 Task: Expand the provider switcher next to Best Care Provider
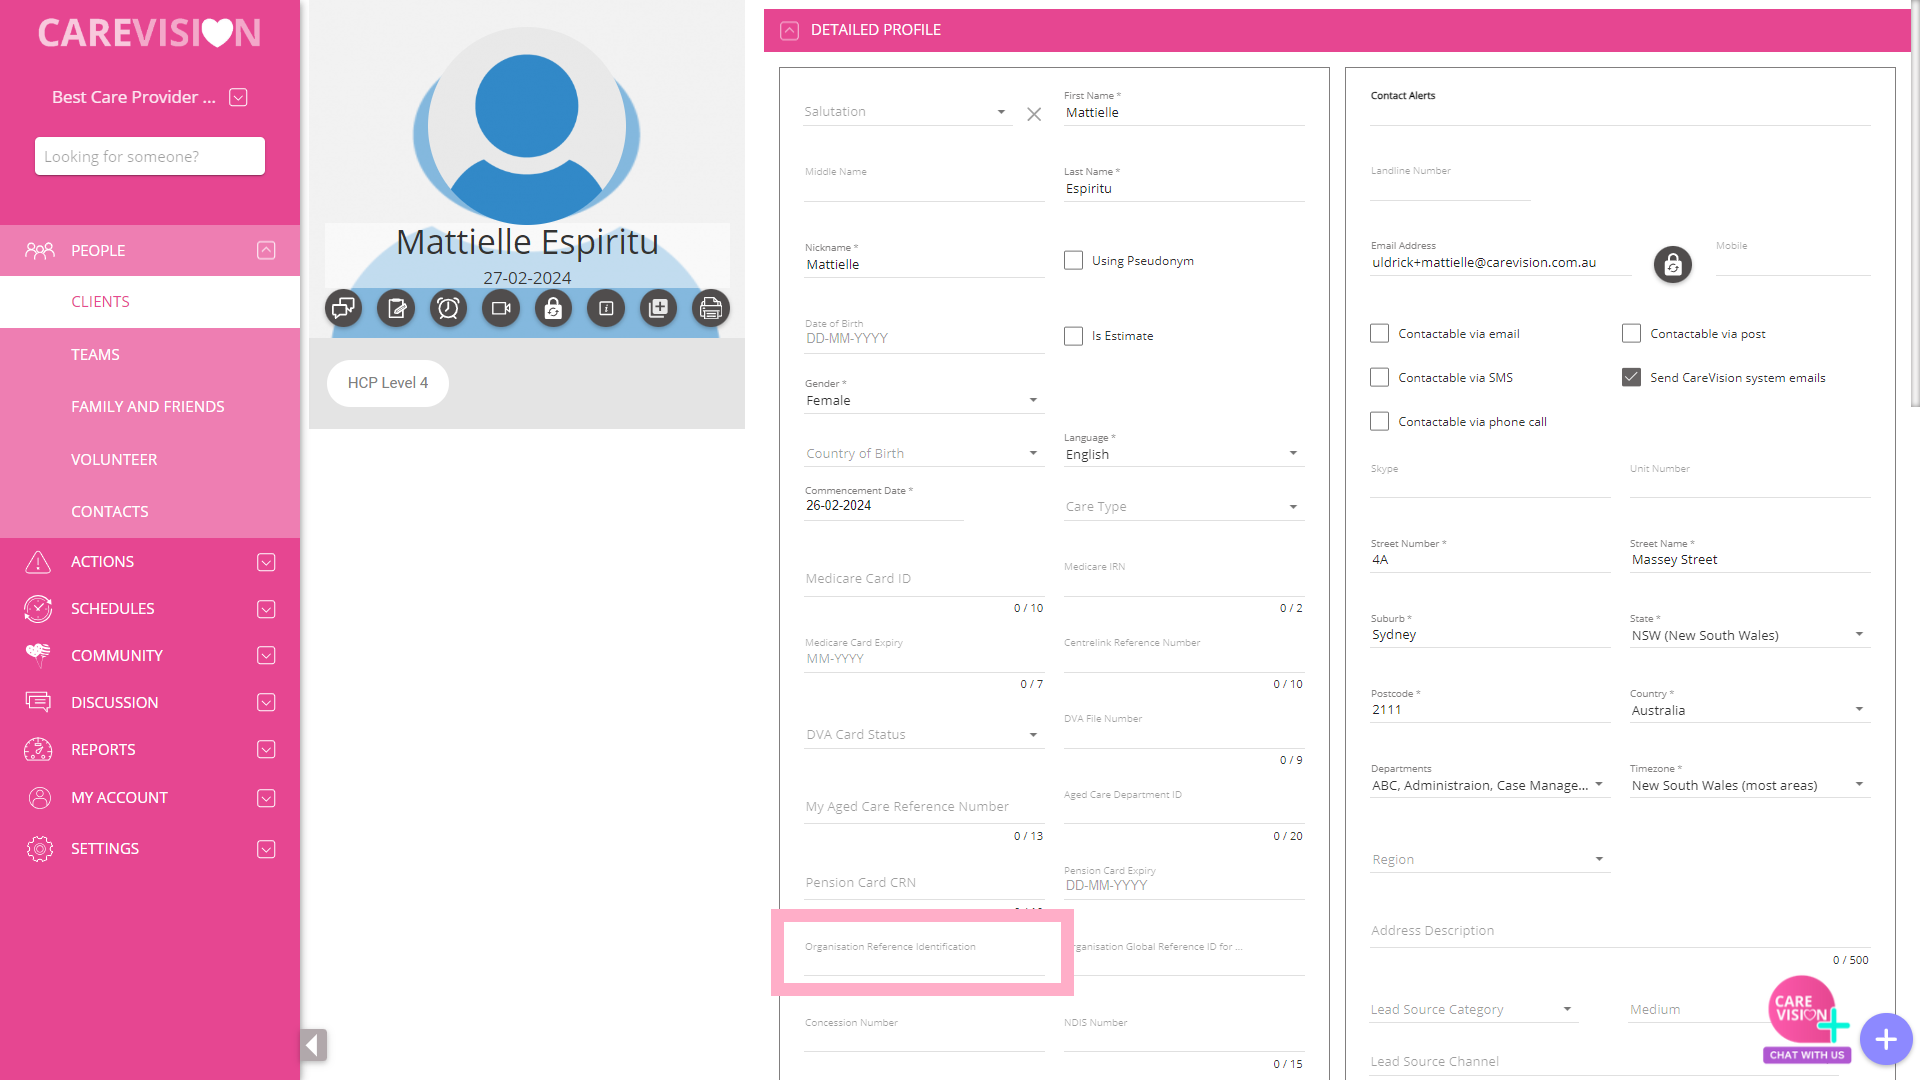[238, 97]
